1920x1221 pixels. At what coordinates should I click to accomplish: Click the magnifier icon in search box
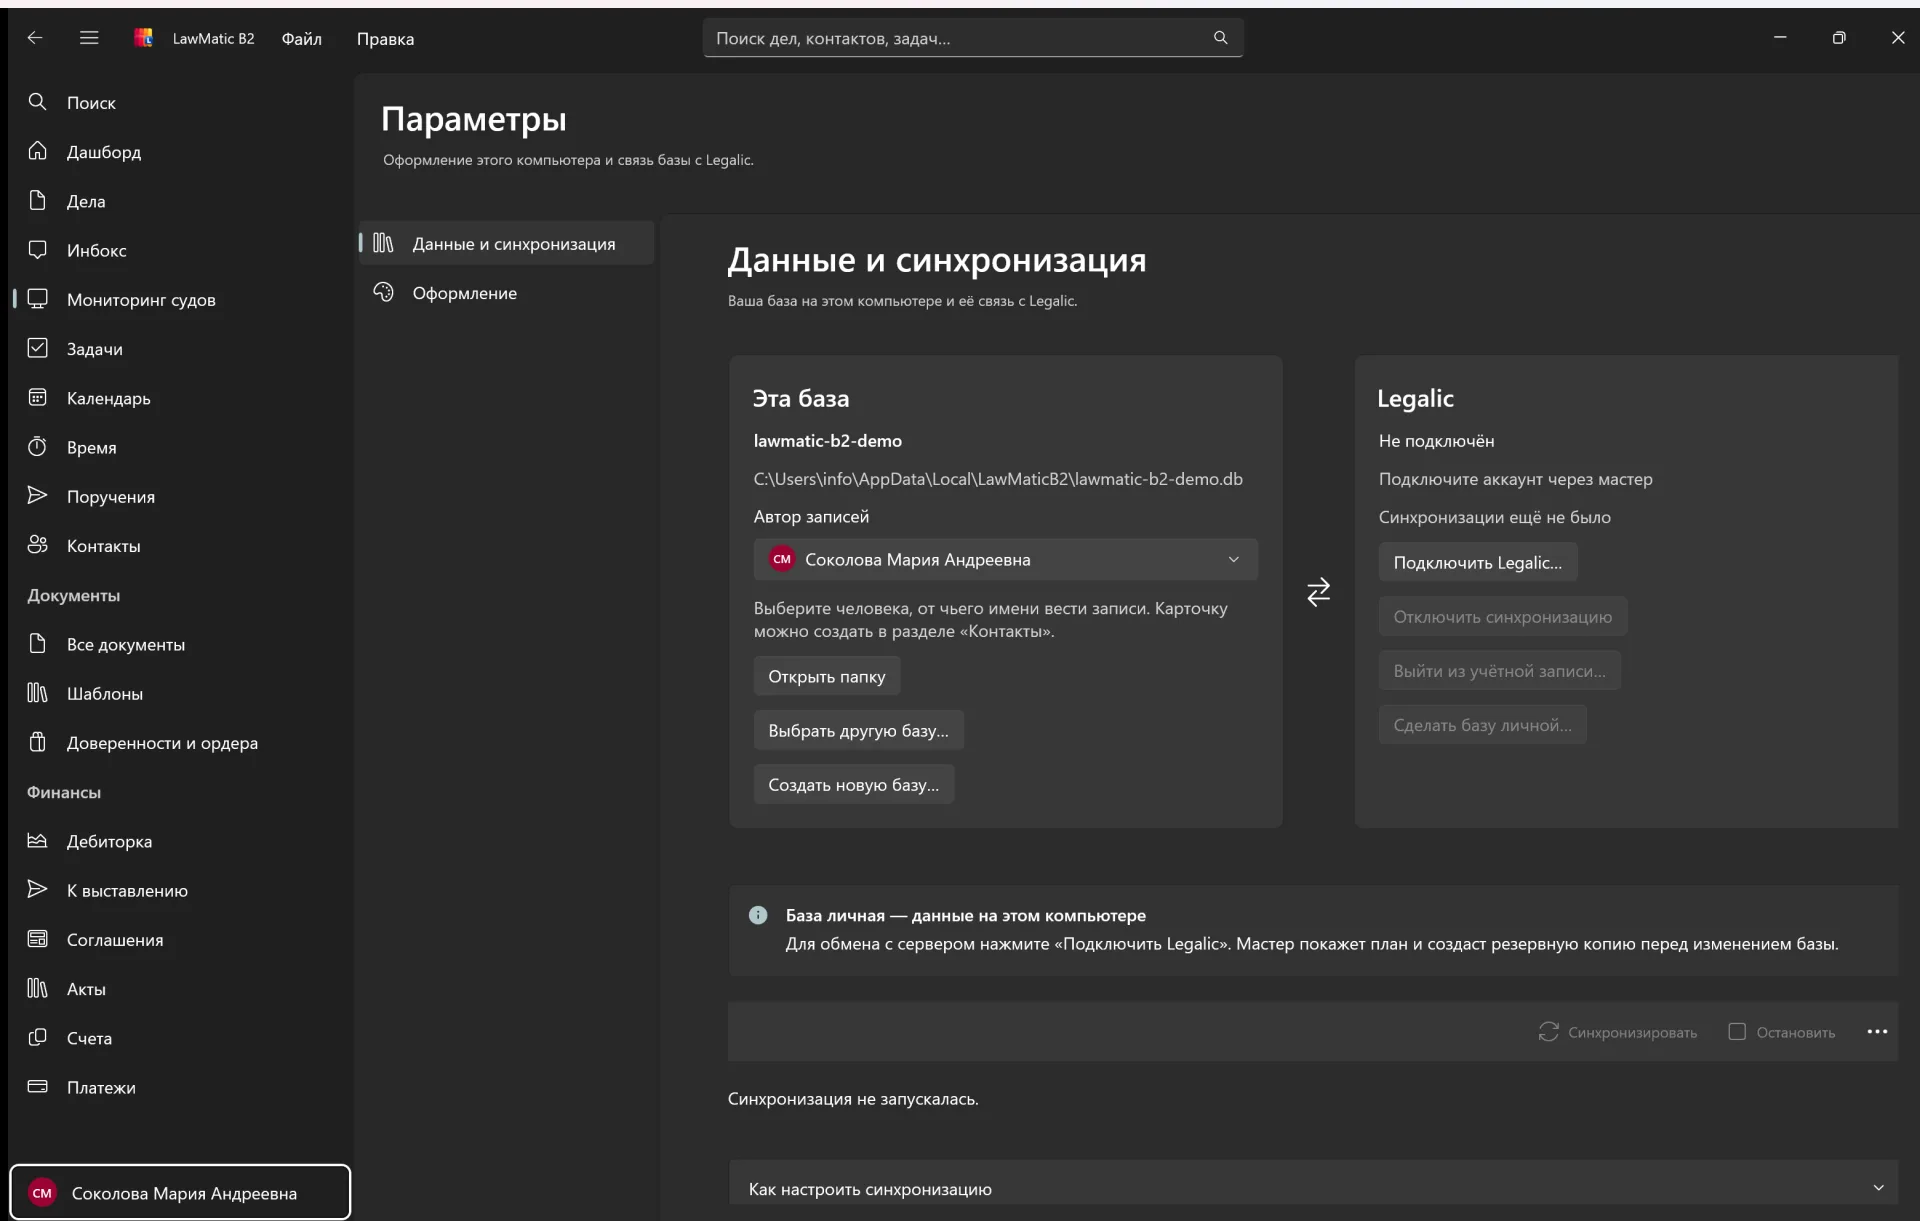(1220, 38)
